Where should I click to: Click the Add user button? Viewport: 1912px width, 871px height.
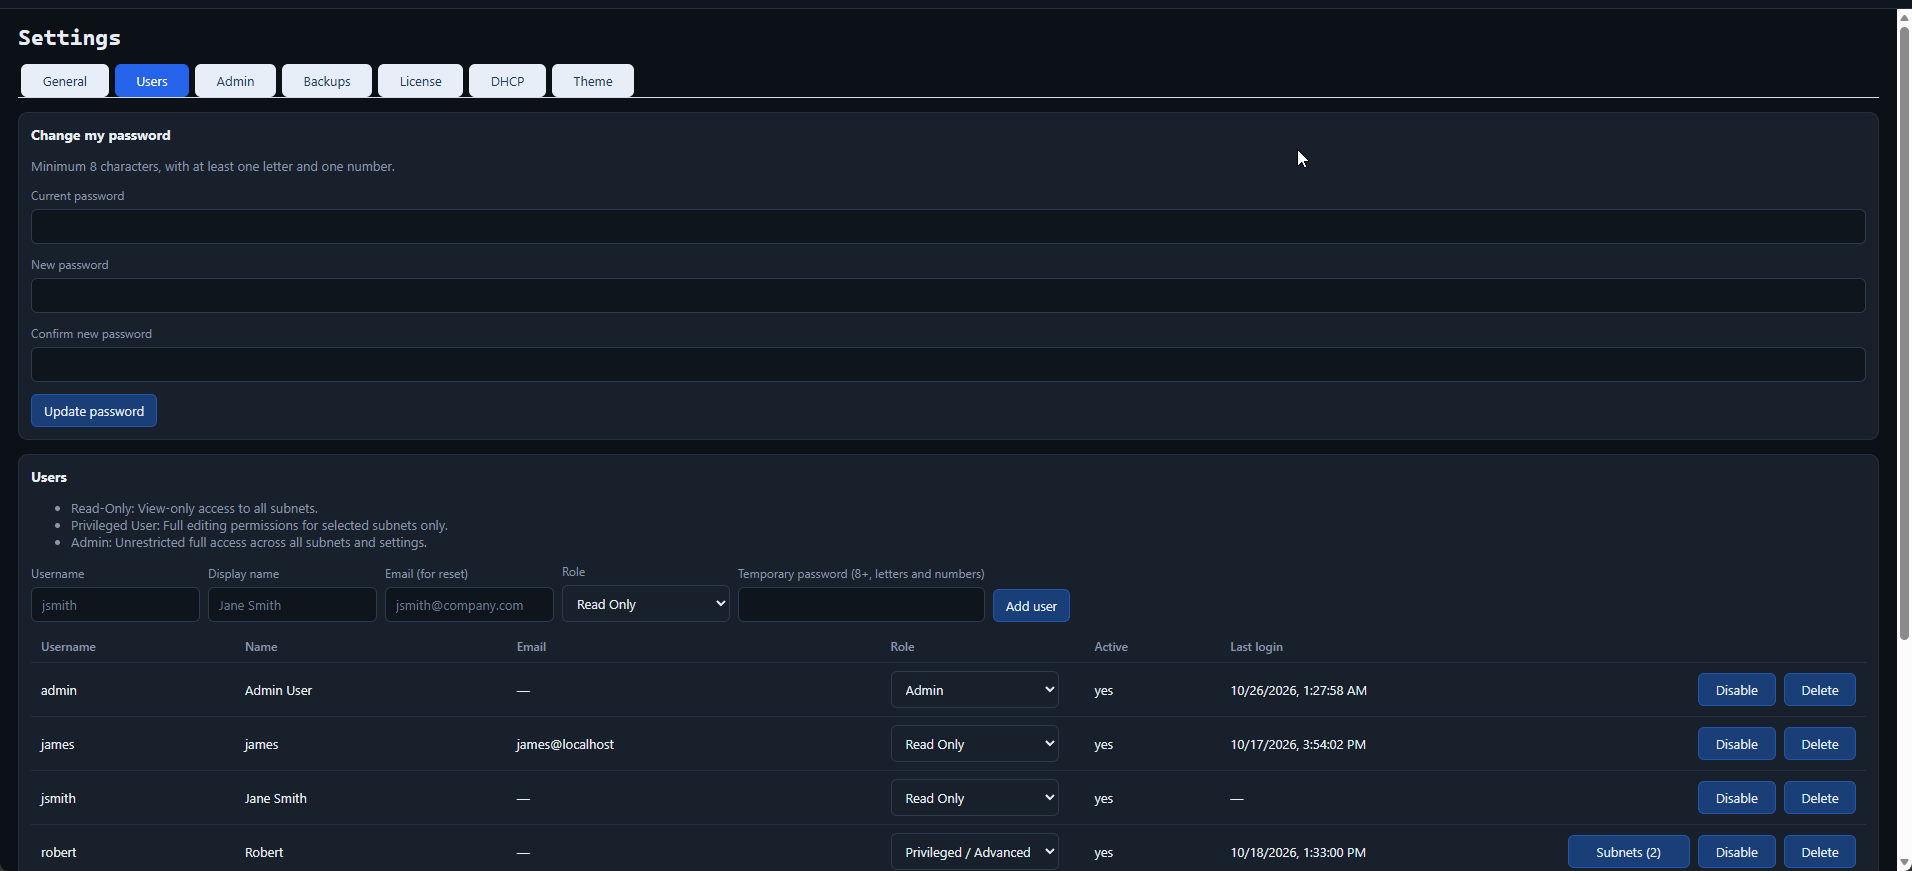(1031, 606)
